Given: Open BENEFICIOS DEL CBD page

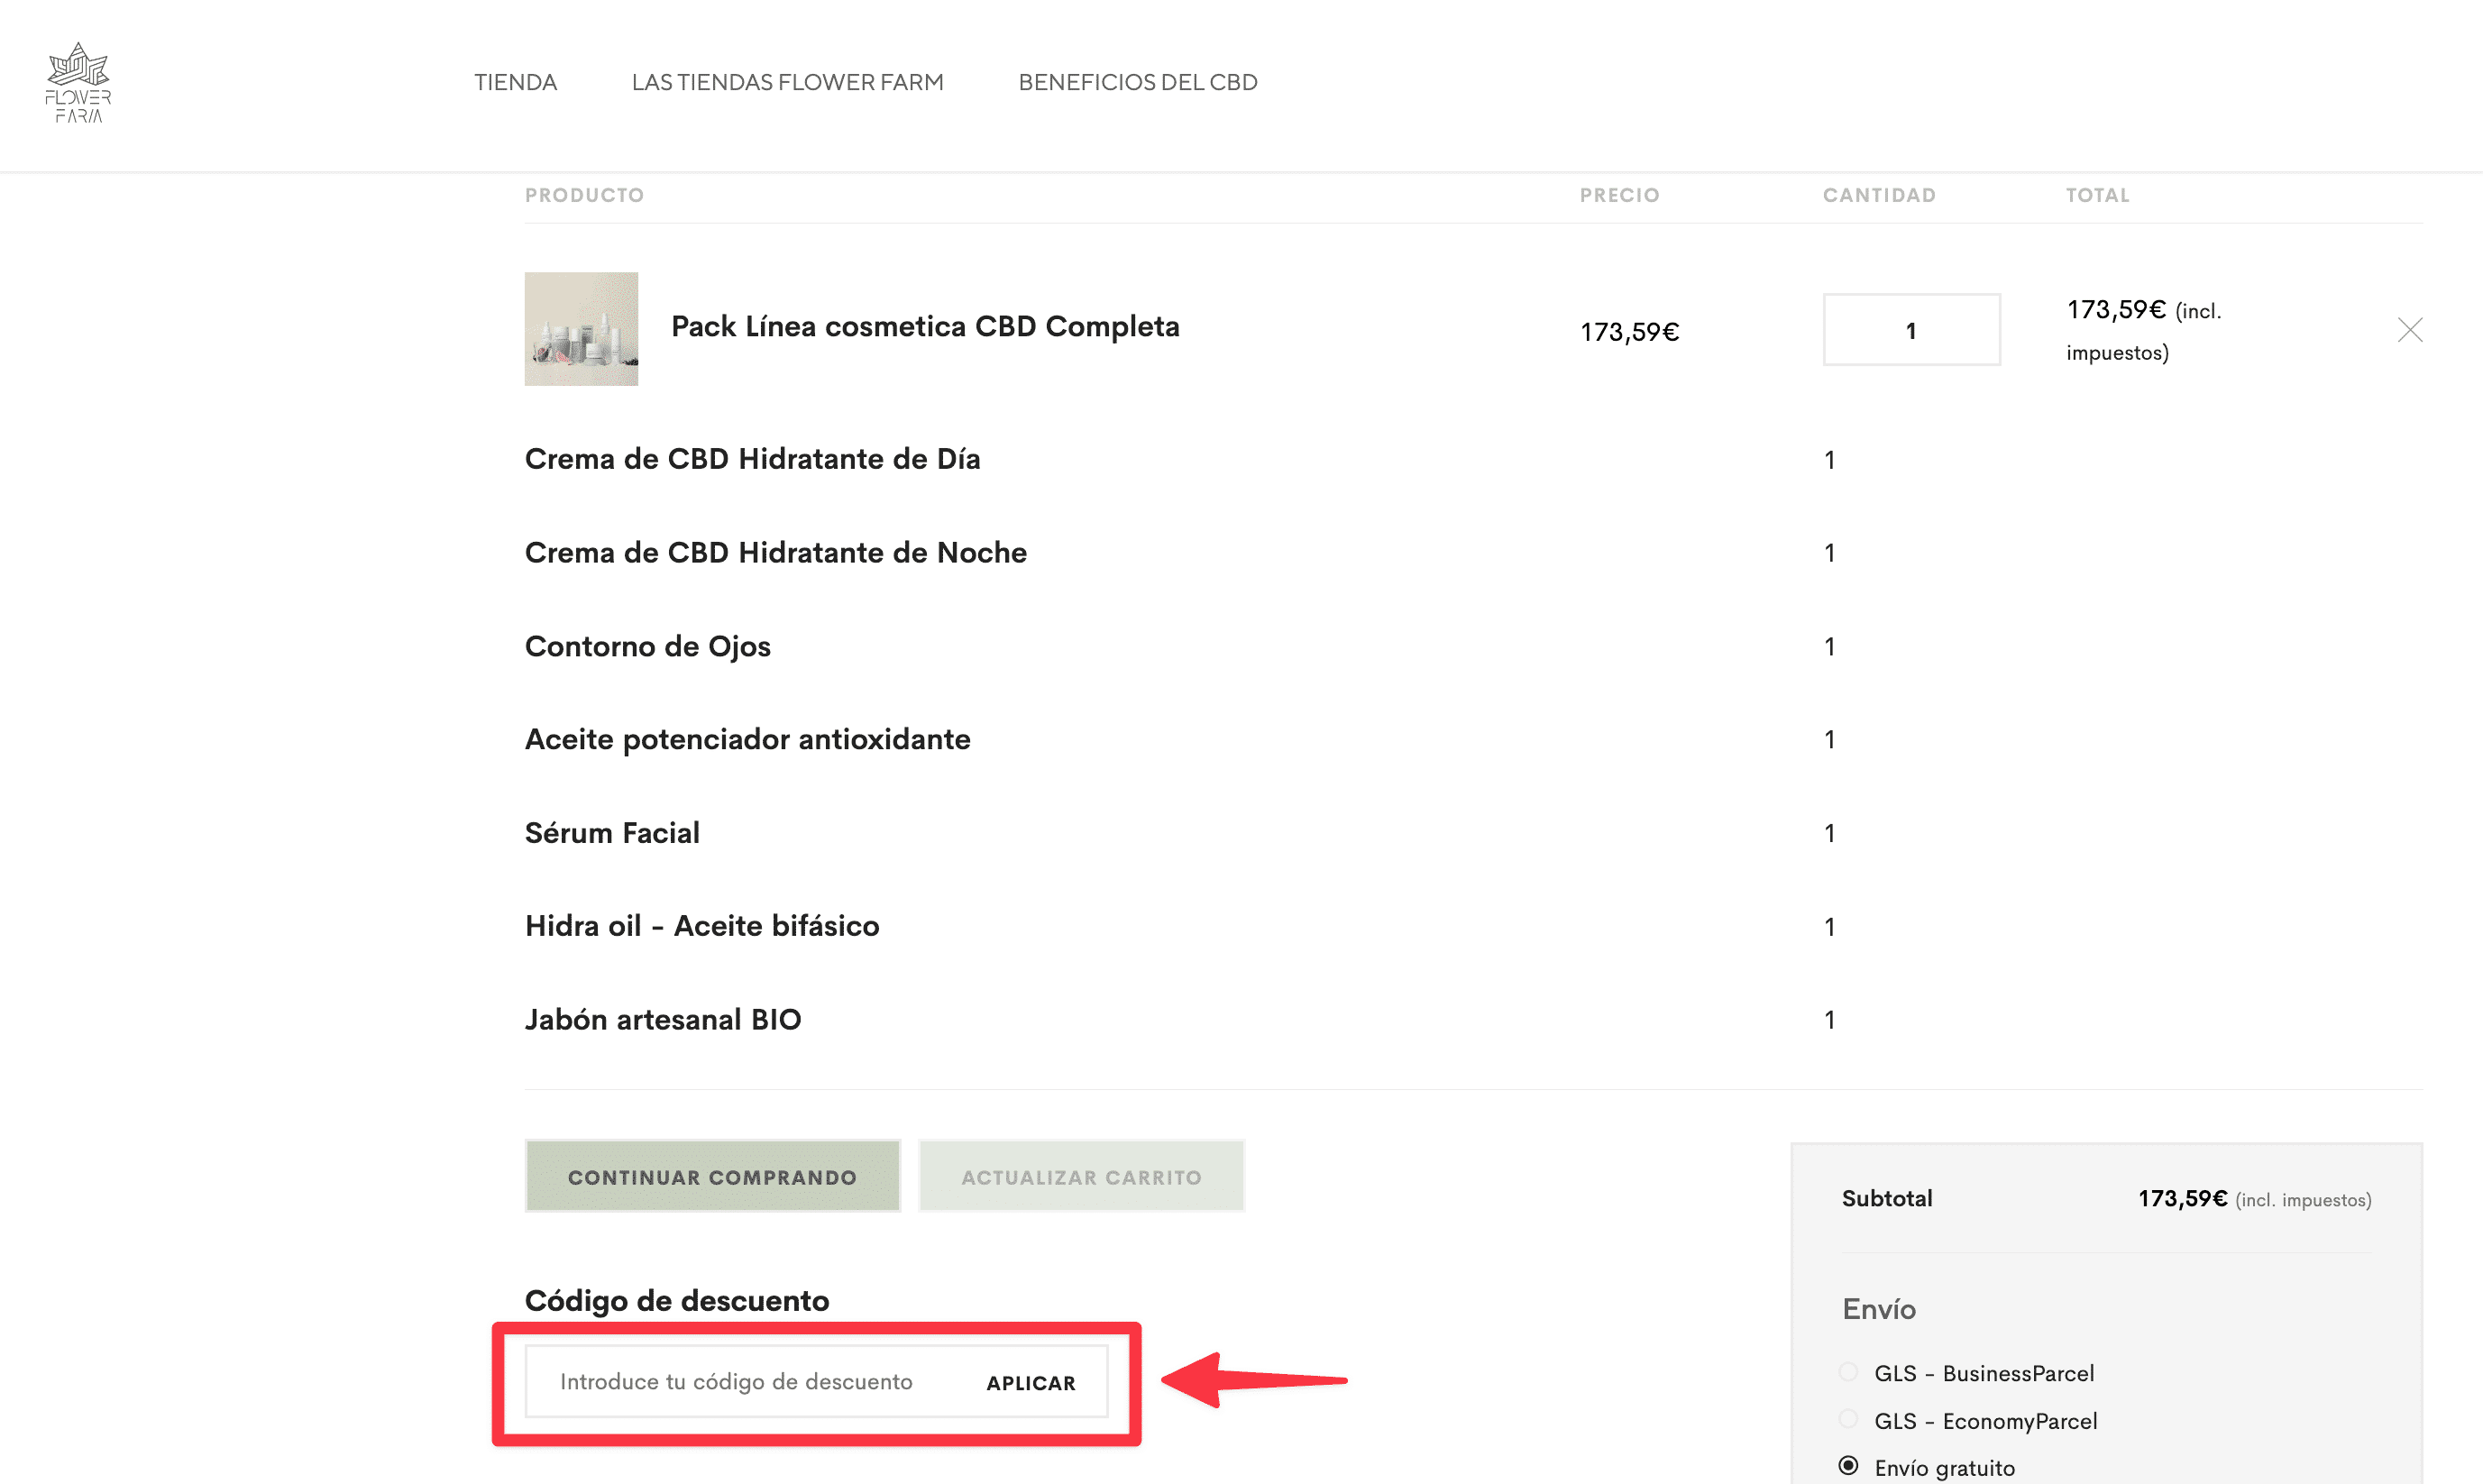Looking at the screenshot, I should tap(1137, 82).
